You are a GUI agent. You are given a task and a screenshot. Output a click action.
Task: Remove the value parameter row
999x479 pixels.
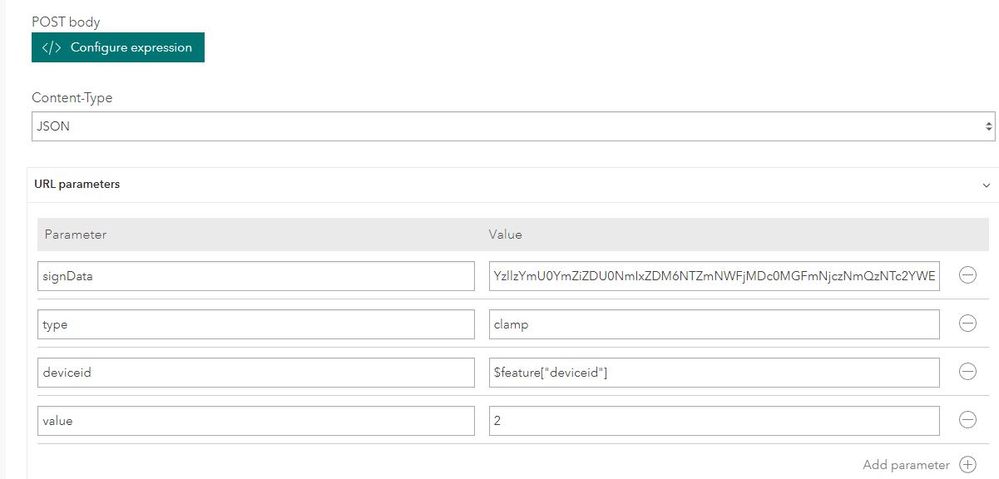tap(967, 420)
